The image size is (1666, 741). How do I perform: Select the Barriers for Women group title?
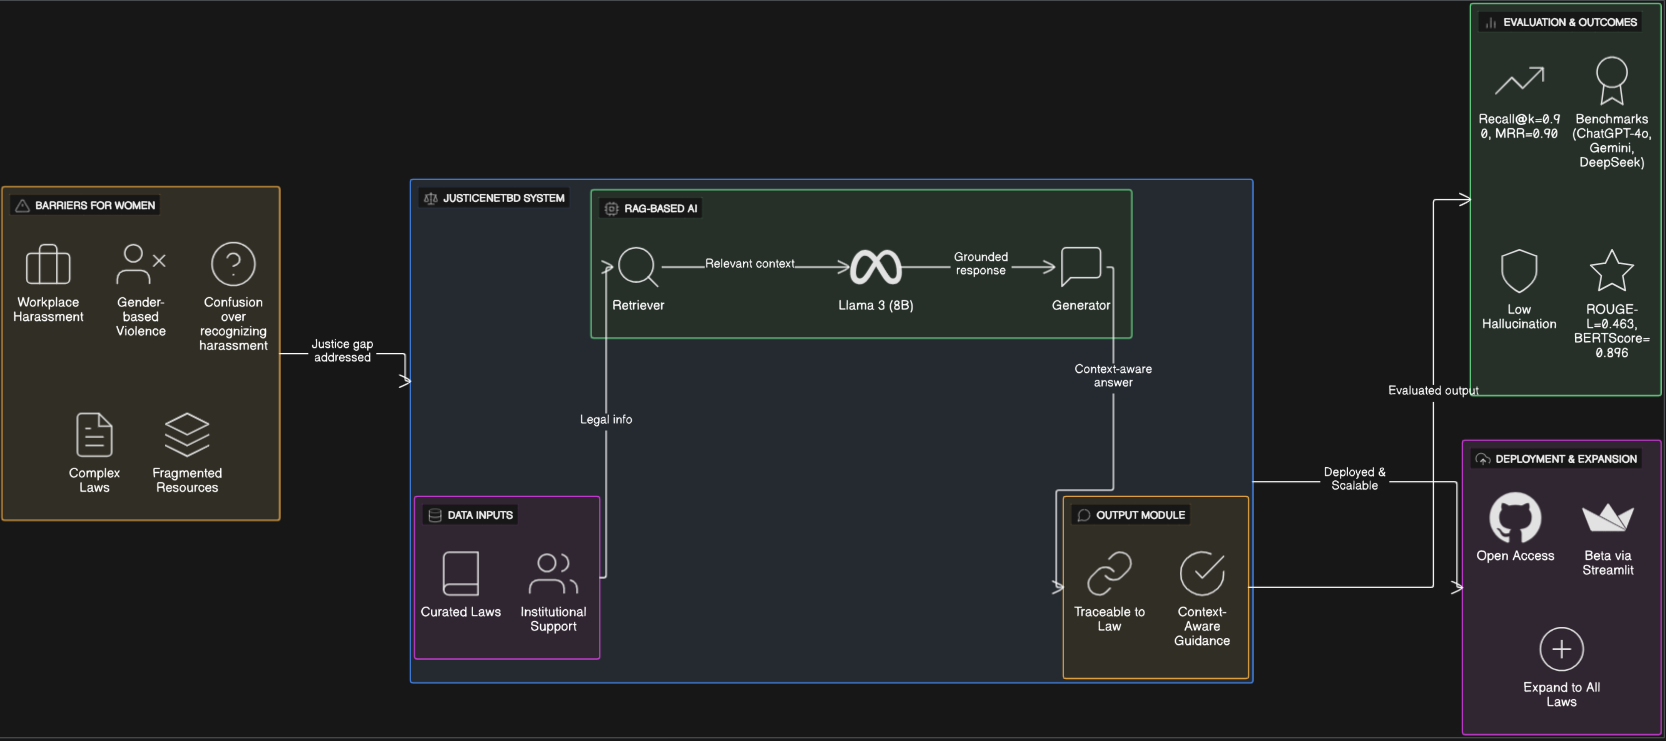tap(95, 206)
